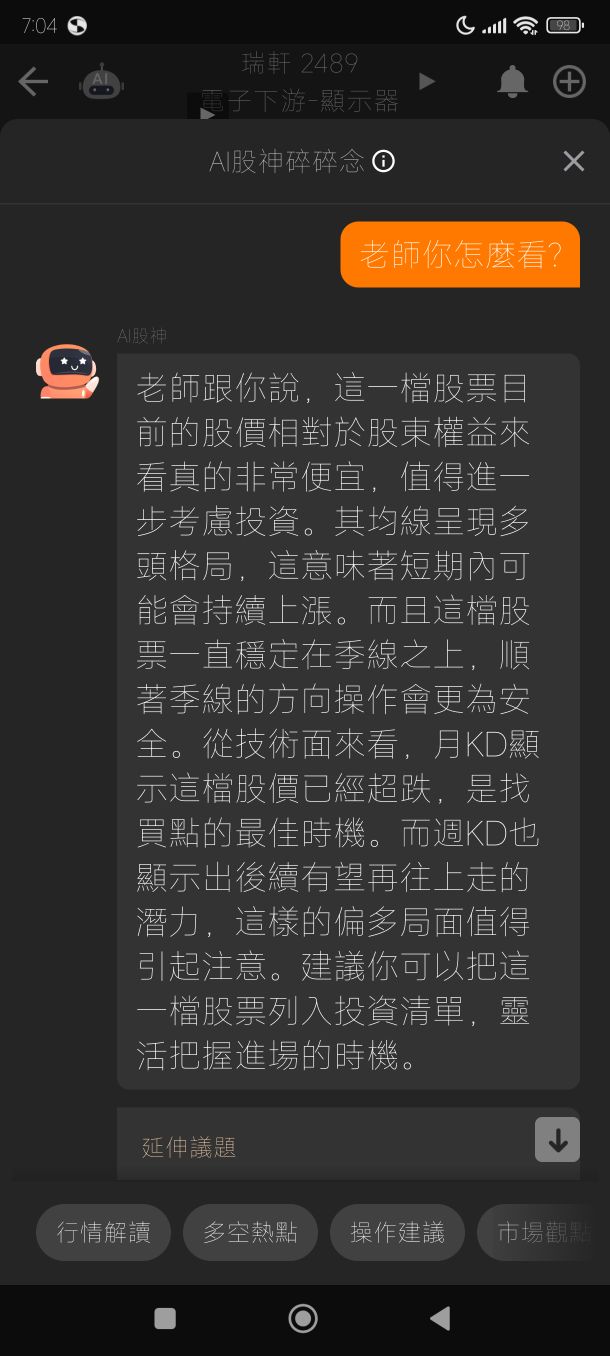
Task: Tap the AI股神 robot avatar
Action: [68, 371]
